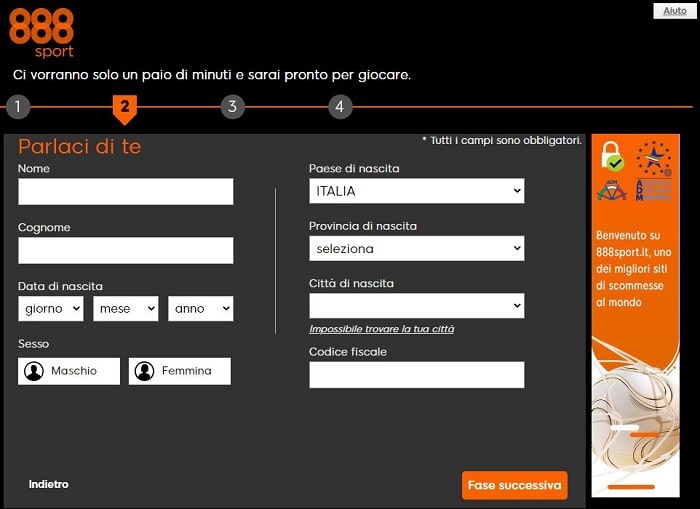Open the giorno day dropdown
Image resolution: width=700 pixels, height=509 pixels.
pyautogui.click(x=51, y=309)
